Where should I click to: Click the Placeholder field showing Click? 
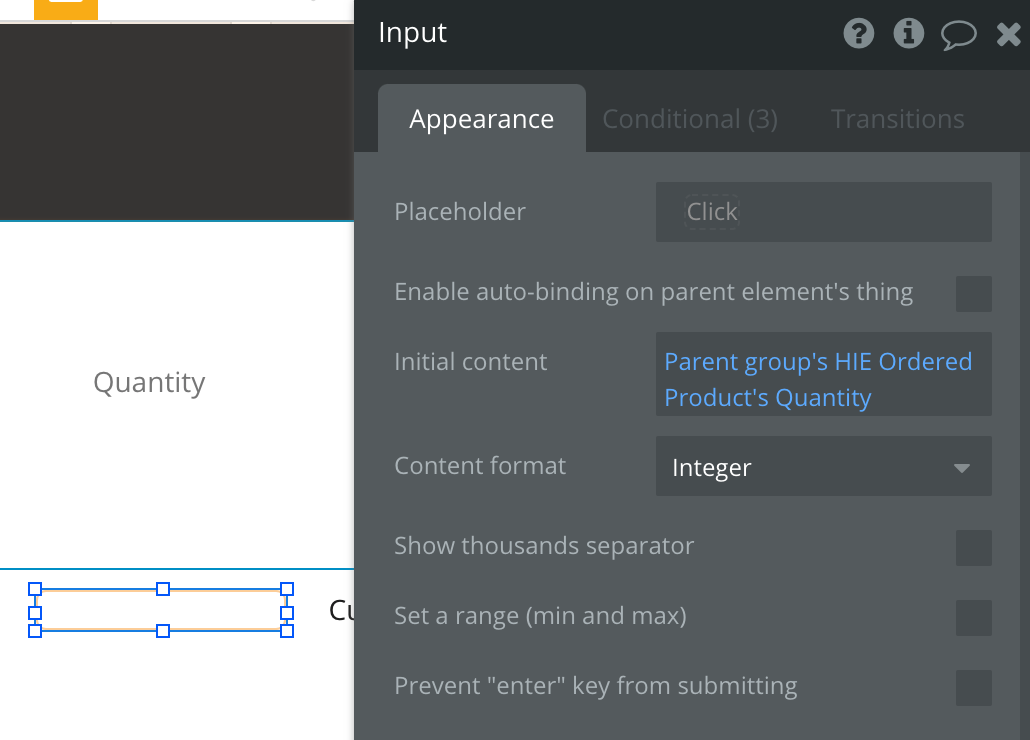click(823, 212)
